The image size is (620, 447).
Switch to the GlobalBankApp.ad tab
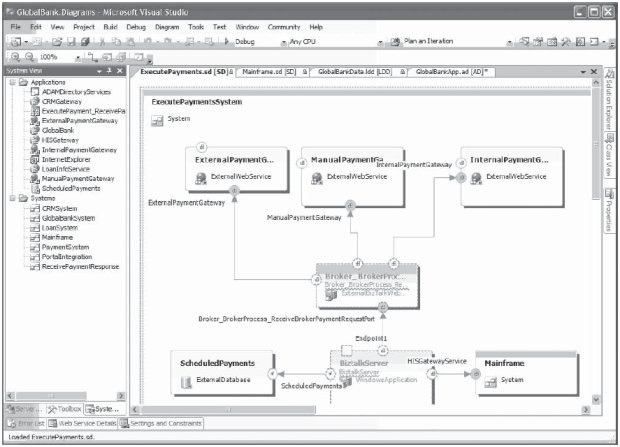point(452,72)
